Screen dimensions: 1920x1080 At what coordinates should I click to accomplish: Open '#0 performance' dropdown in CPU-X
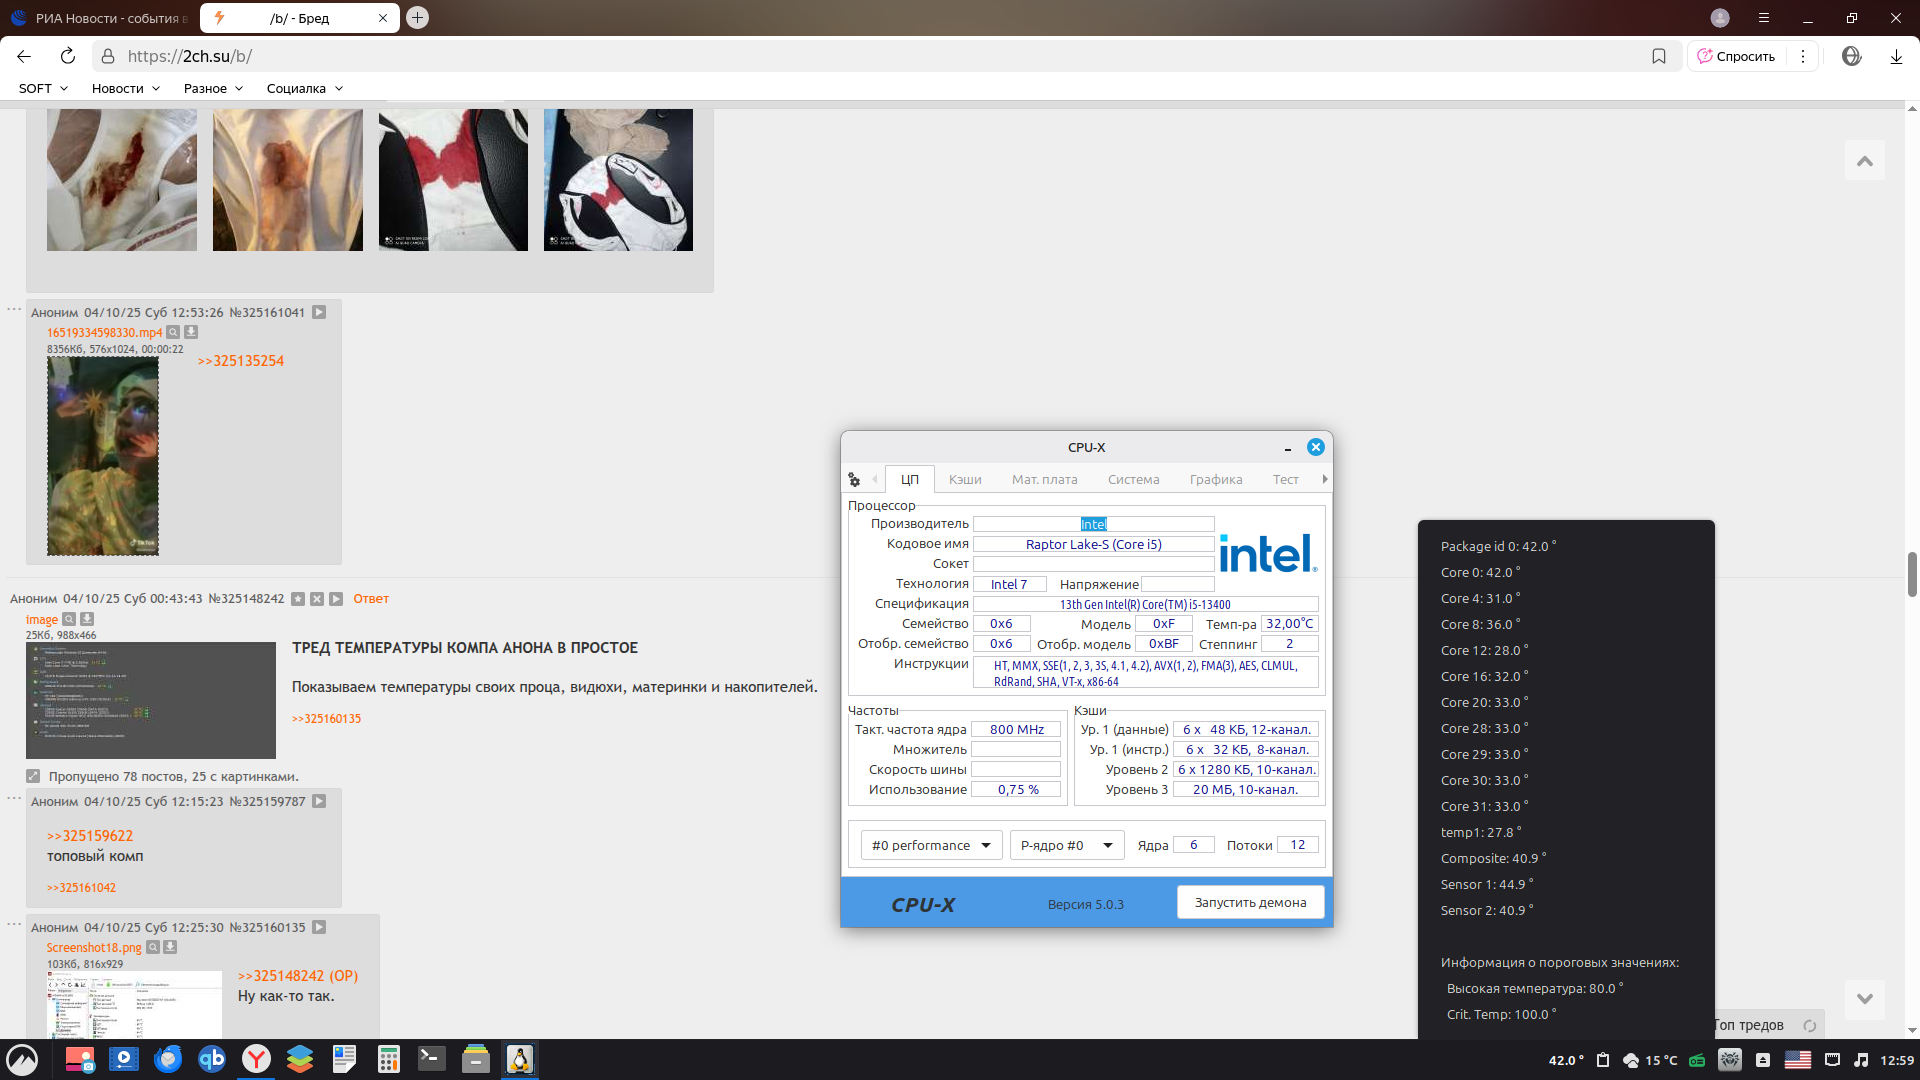(x=931, y=845)
